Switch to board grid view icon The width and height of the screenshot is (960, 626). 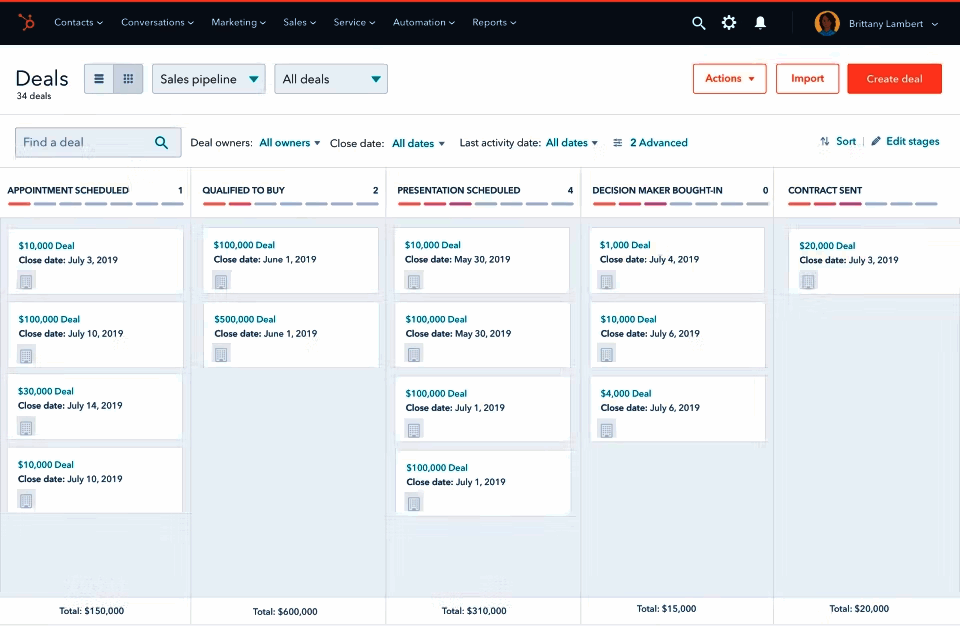(x=128, y=79)
